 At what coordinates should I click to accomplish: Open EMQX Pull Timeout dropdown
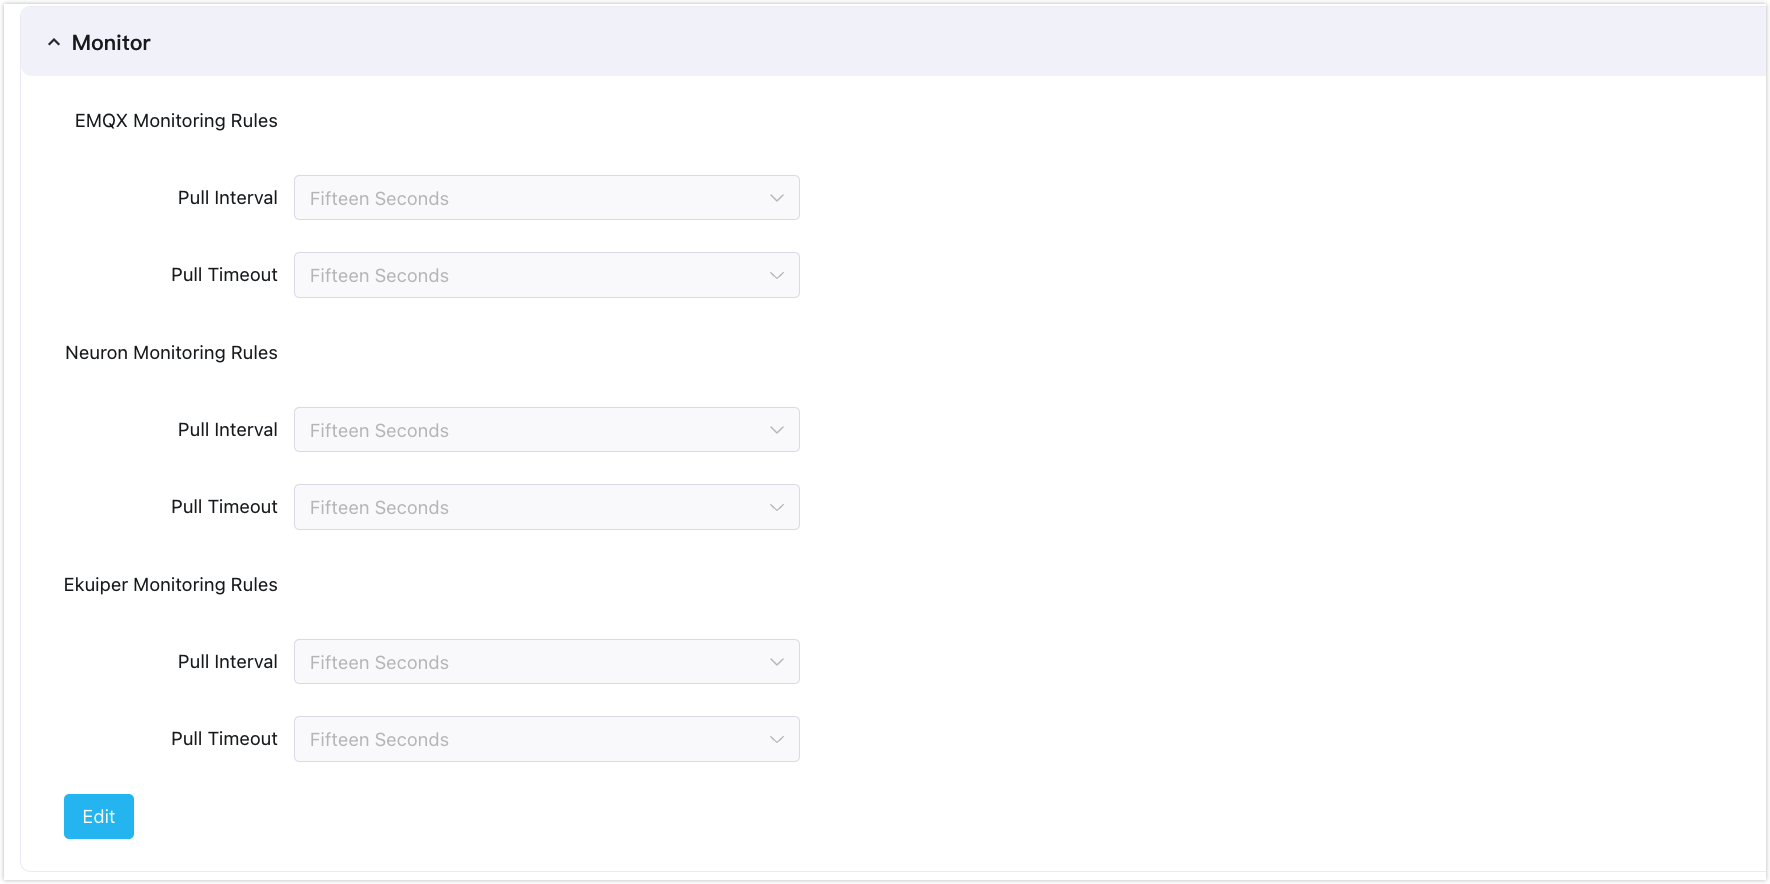(546, 275)
